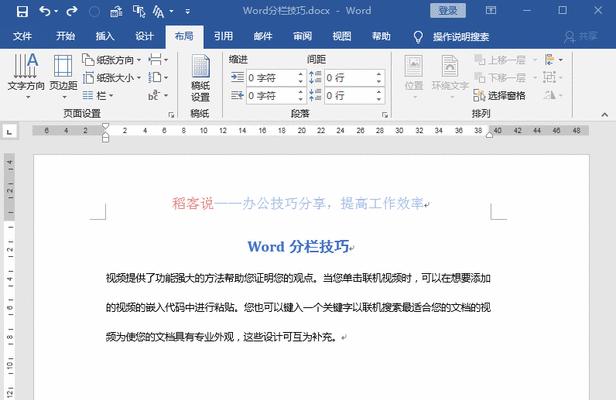Decrease spacing after with the down arrow
Screen dimensions: 616x400
379,99
